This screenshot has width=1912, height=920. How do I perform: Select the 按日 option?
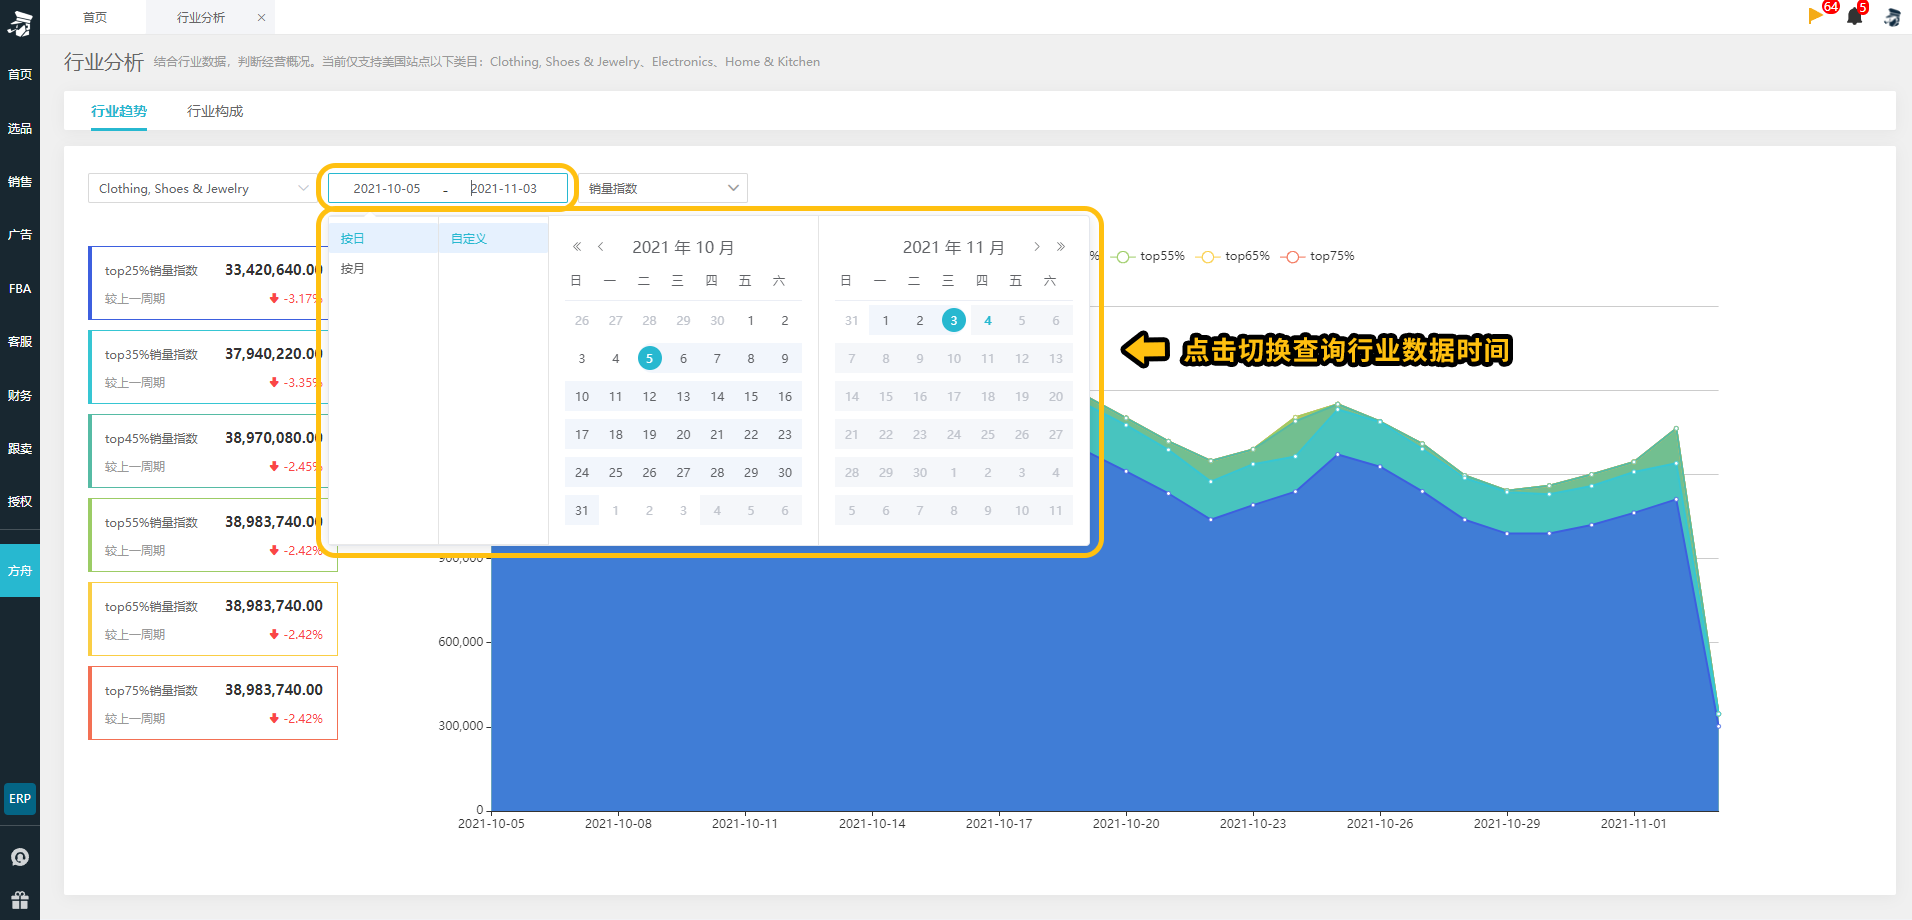pyautogui.click(x=383, y=239)
